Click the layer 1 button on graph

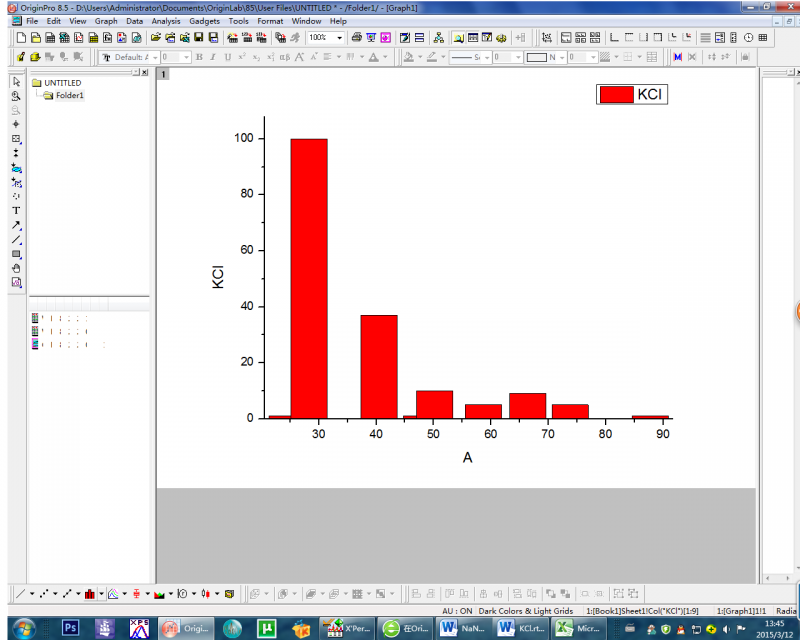(163, 75)
